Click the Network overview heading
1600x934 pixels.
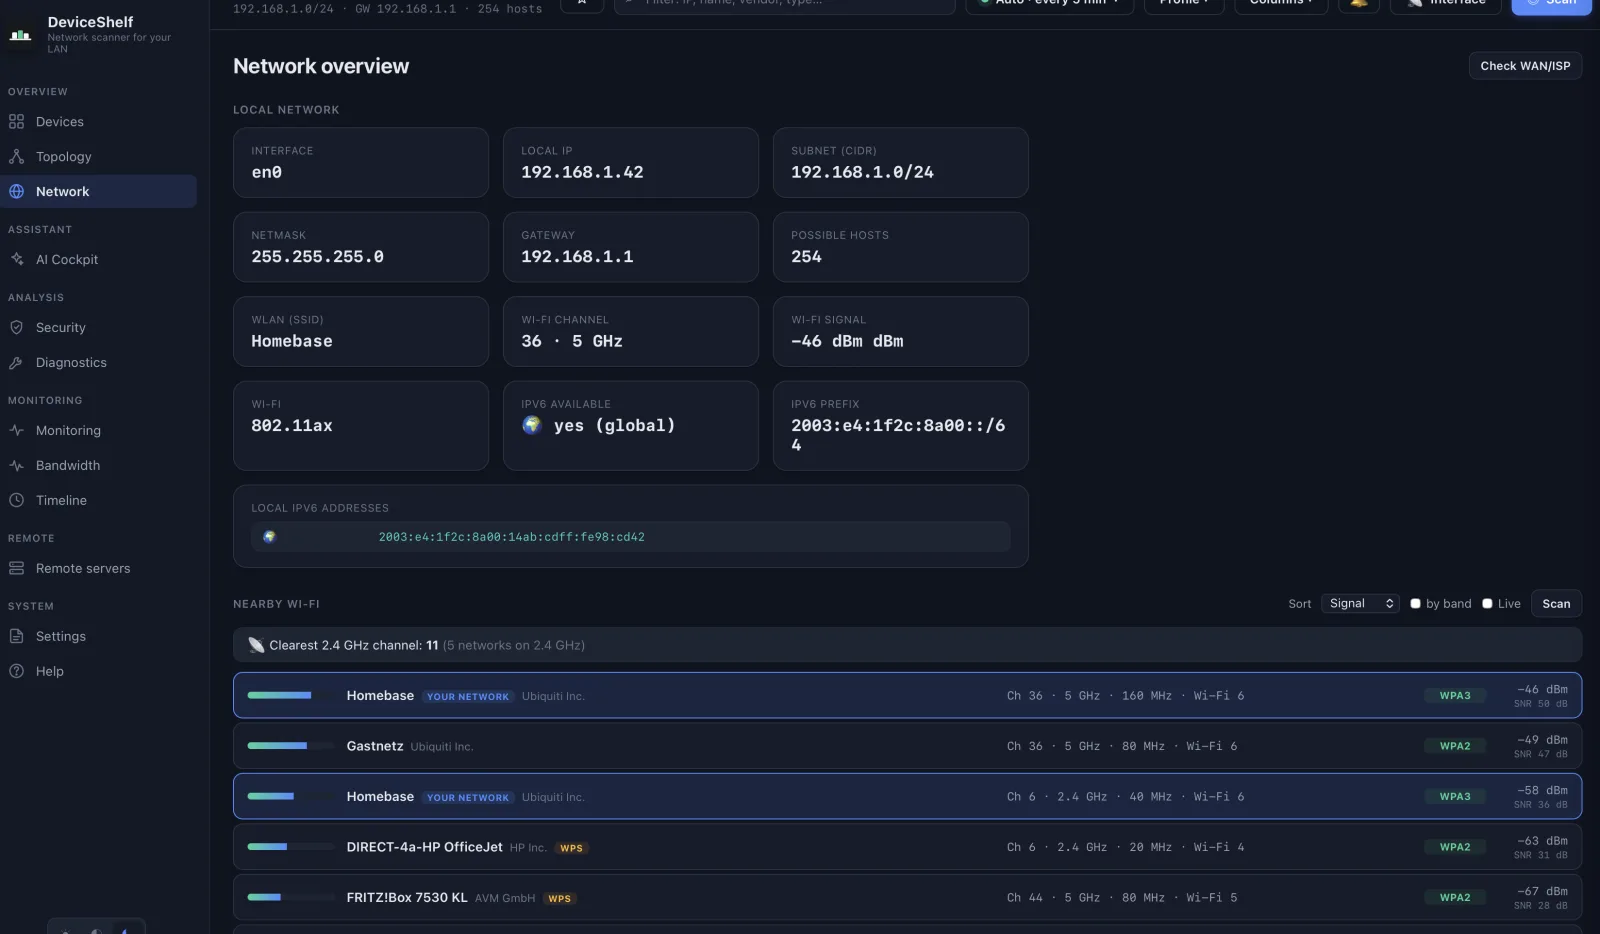pyautogui.click(x=321, y=66)
